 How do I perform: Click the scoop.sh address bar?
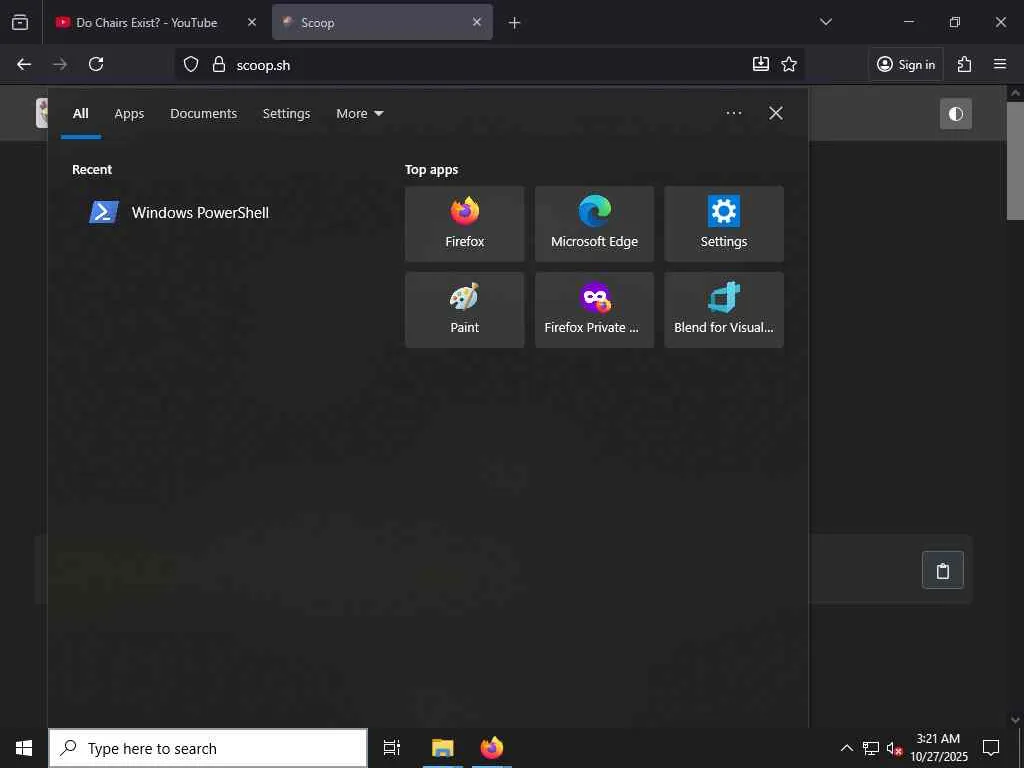pos(490,65)
